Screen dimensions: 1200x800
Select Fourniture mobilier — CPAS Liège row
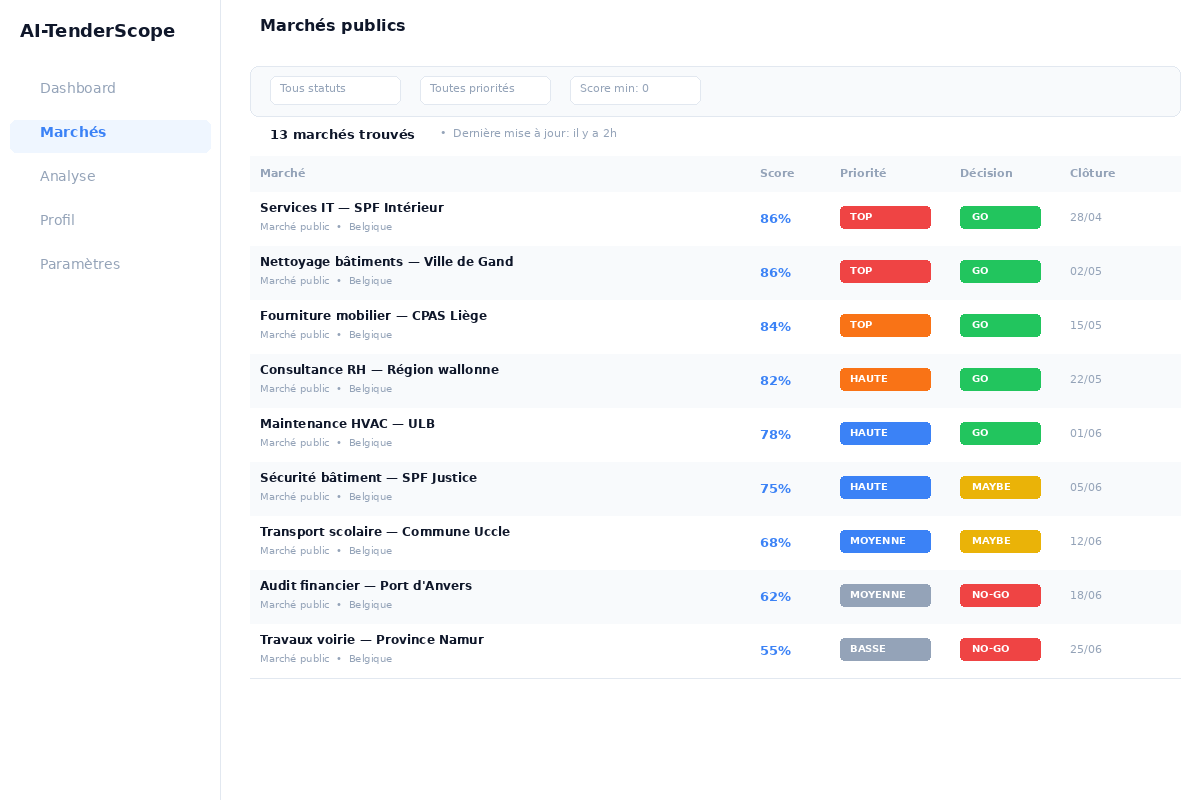(373, 316)
